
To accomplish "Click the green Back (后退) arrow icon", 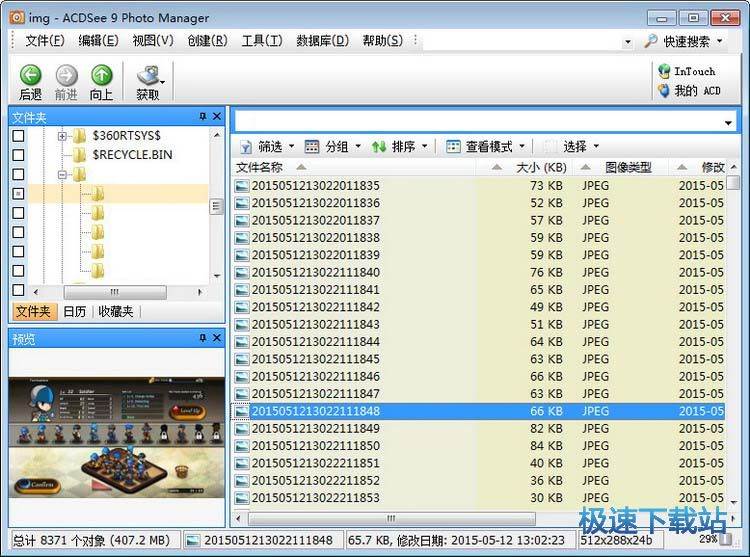I will pyautogui.click(x=30, y=75).
